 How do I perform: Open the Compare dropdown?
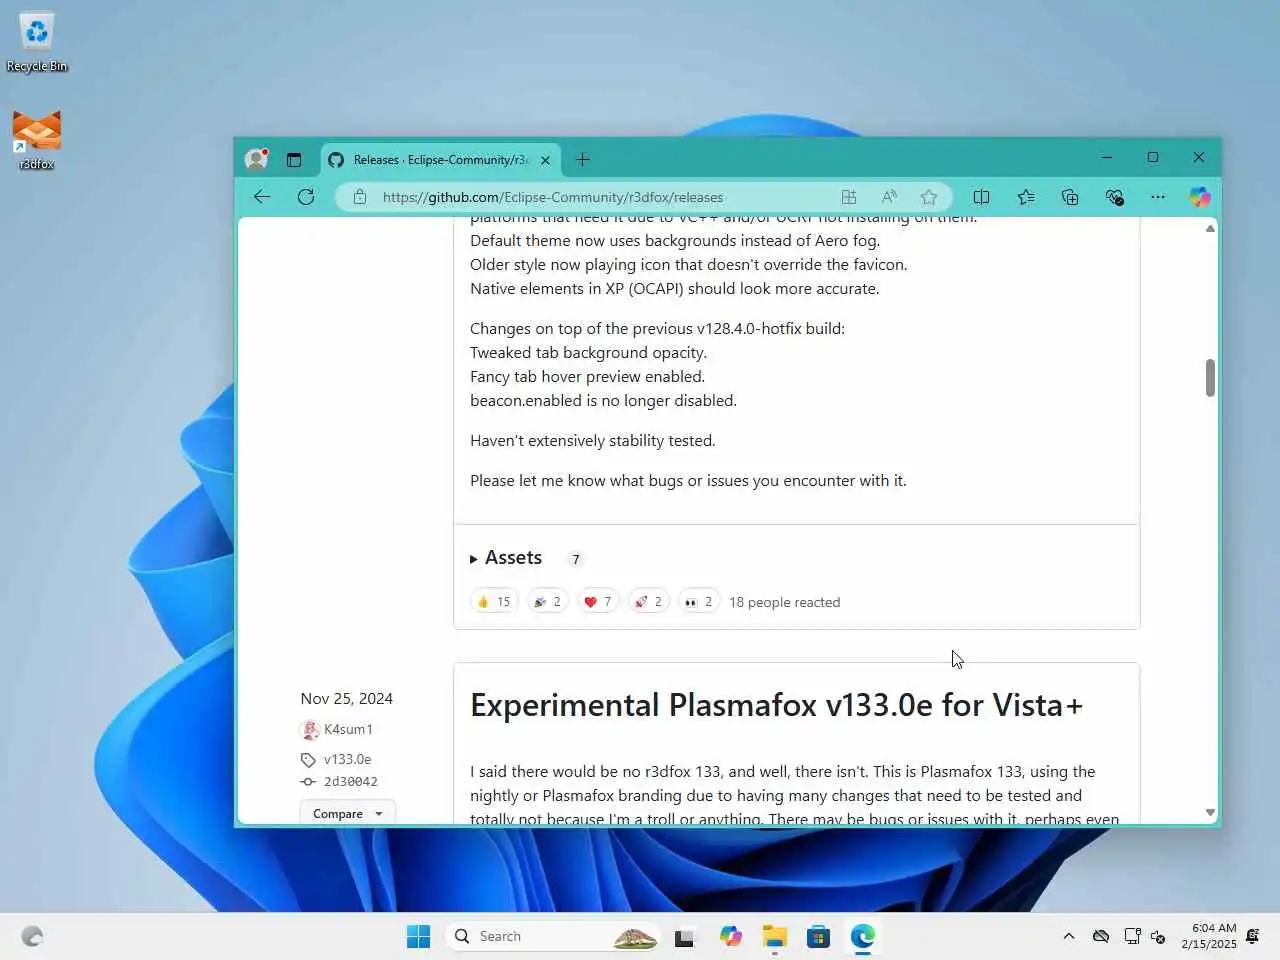pyautogui.click(x=348, y=813)
